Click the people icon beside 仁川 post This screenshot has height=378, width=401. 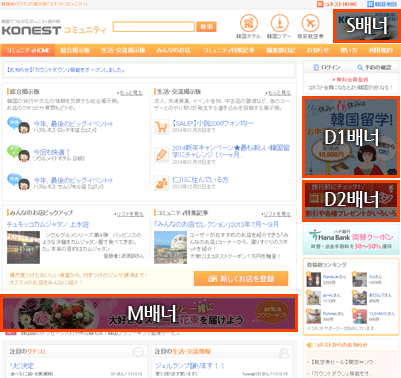click(x=162, y=183)
